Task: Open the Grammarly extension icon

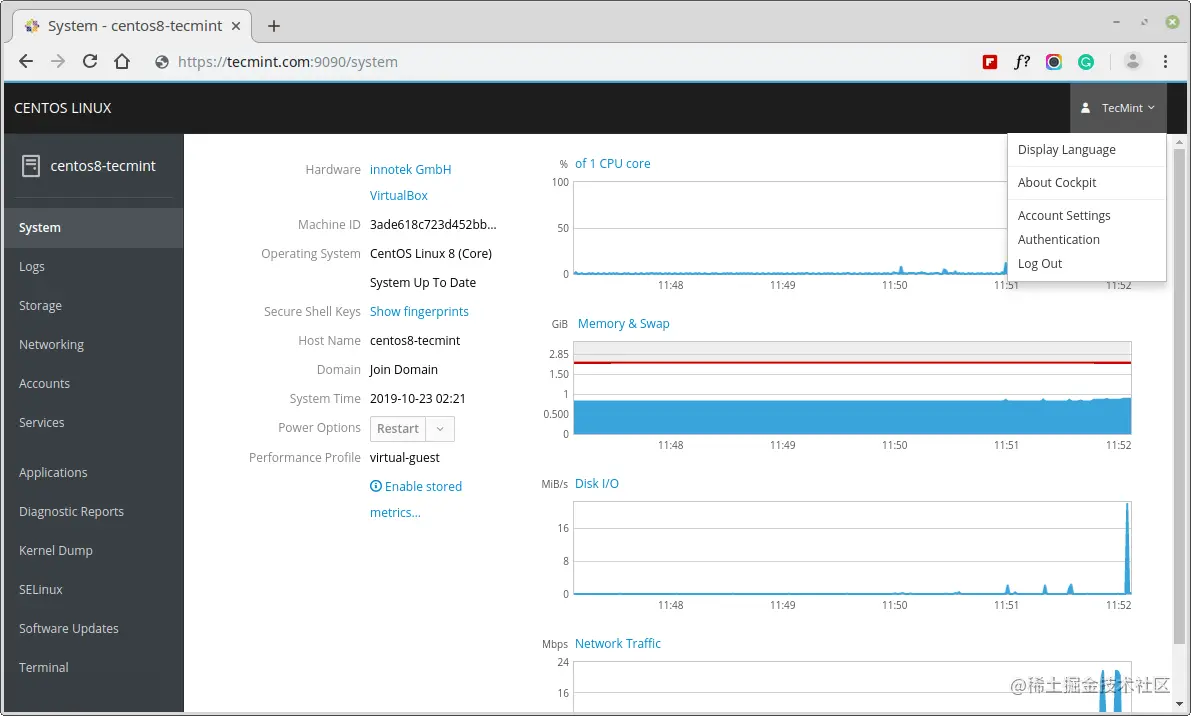Action: coord(1086,62)
